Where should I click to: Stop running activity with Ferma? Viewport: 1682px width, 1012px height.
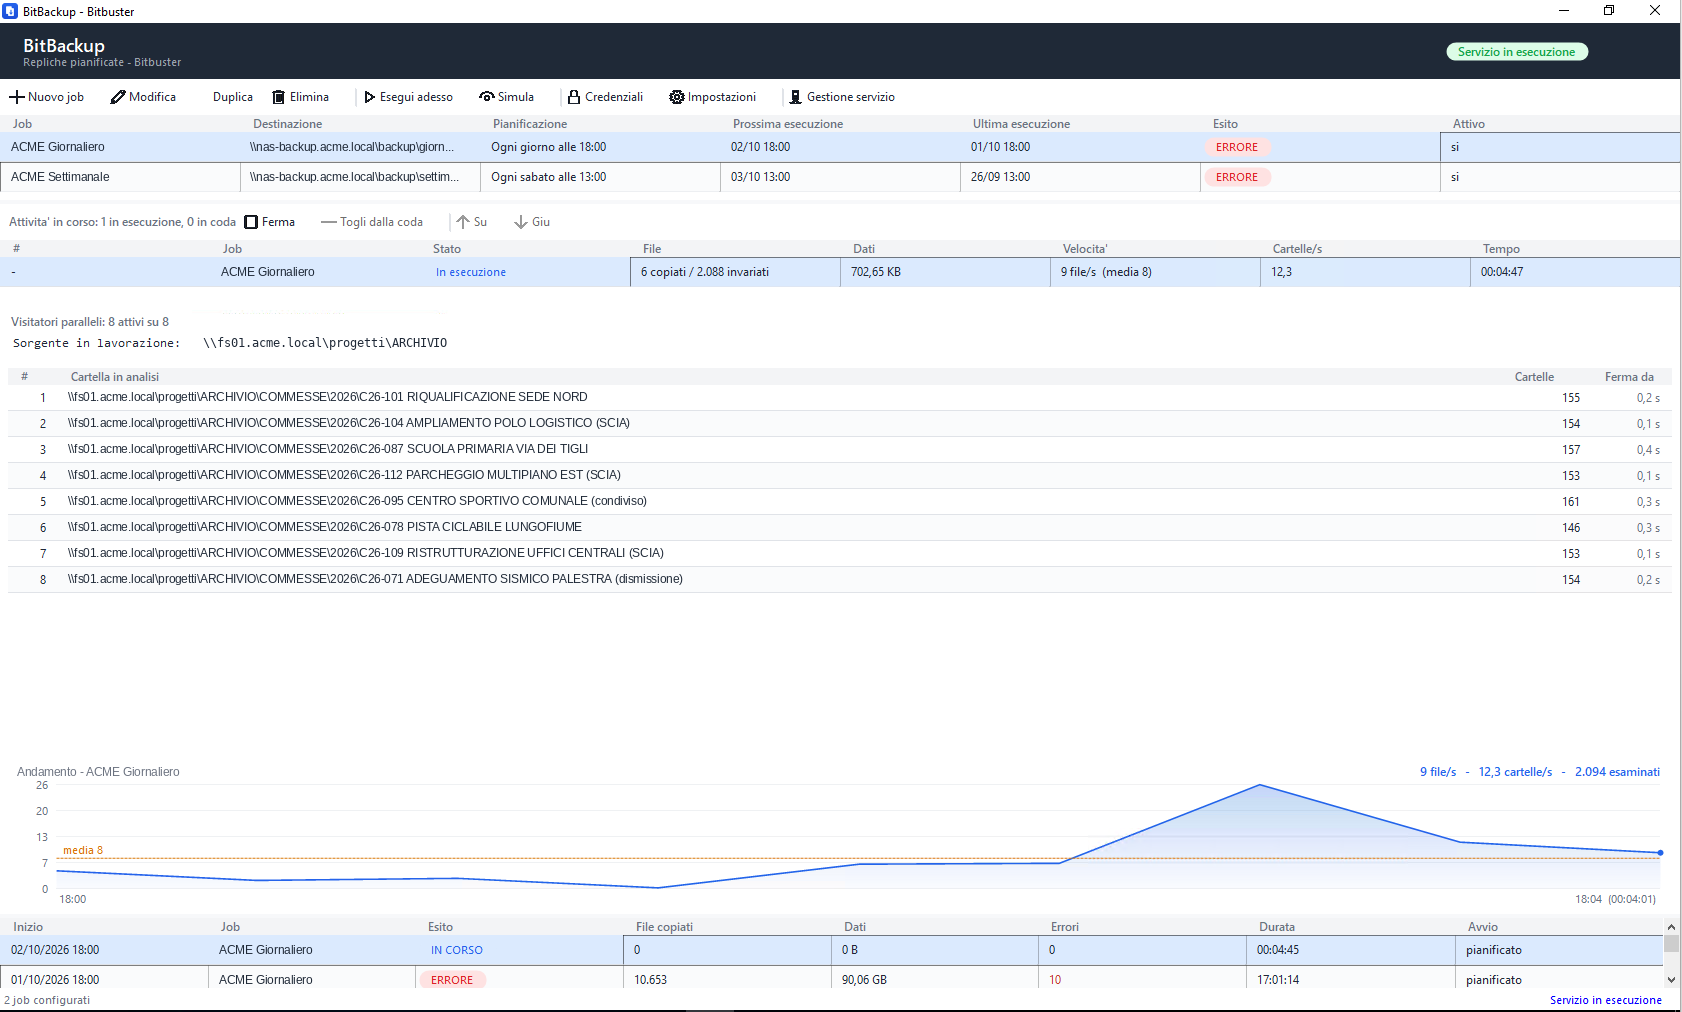tap(270, 222)
